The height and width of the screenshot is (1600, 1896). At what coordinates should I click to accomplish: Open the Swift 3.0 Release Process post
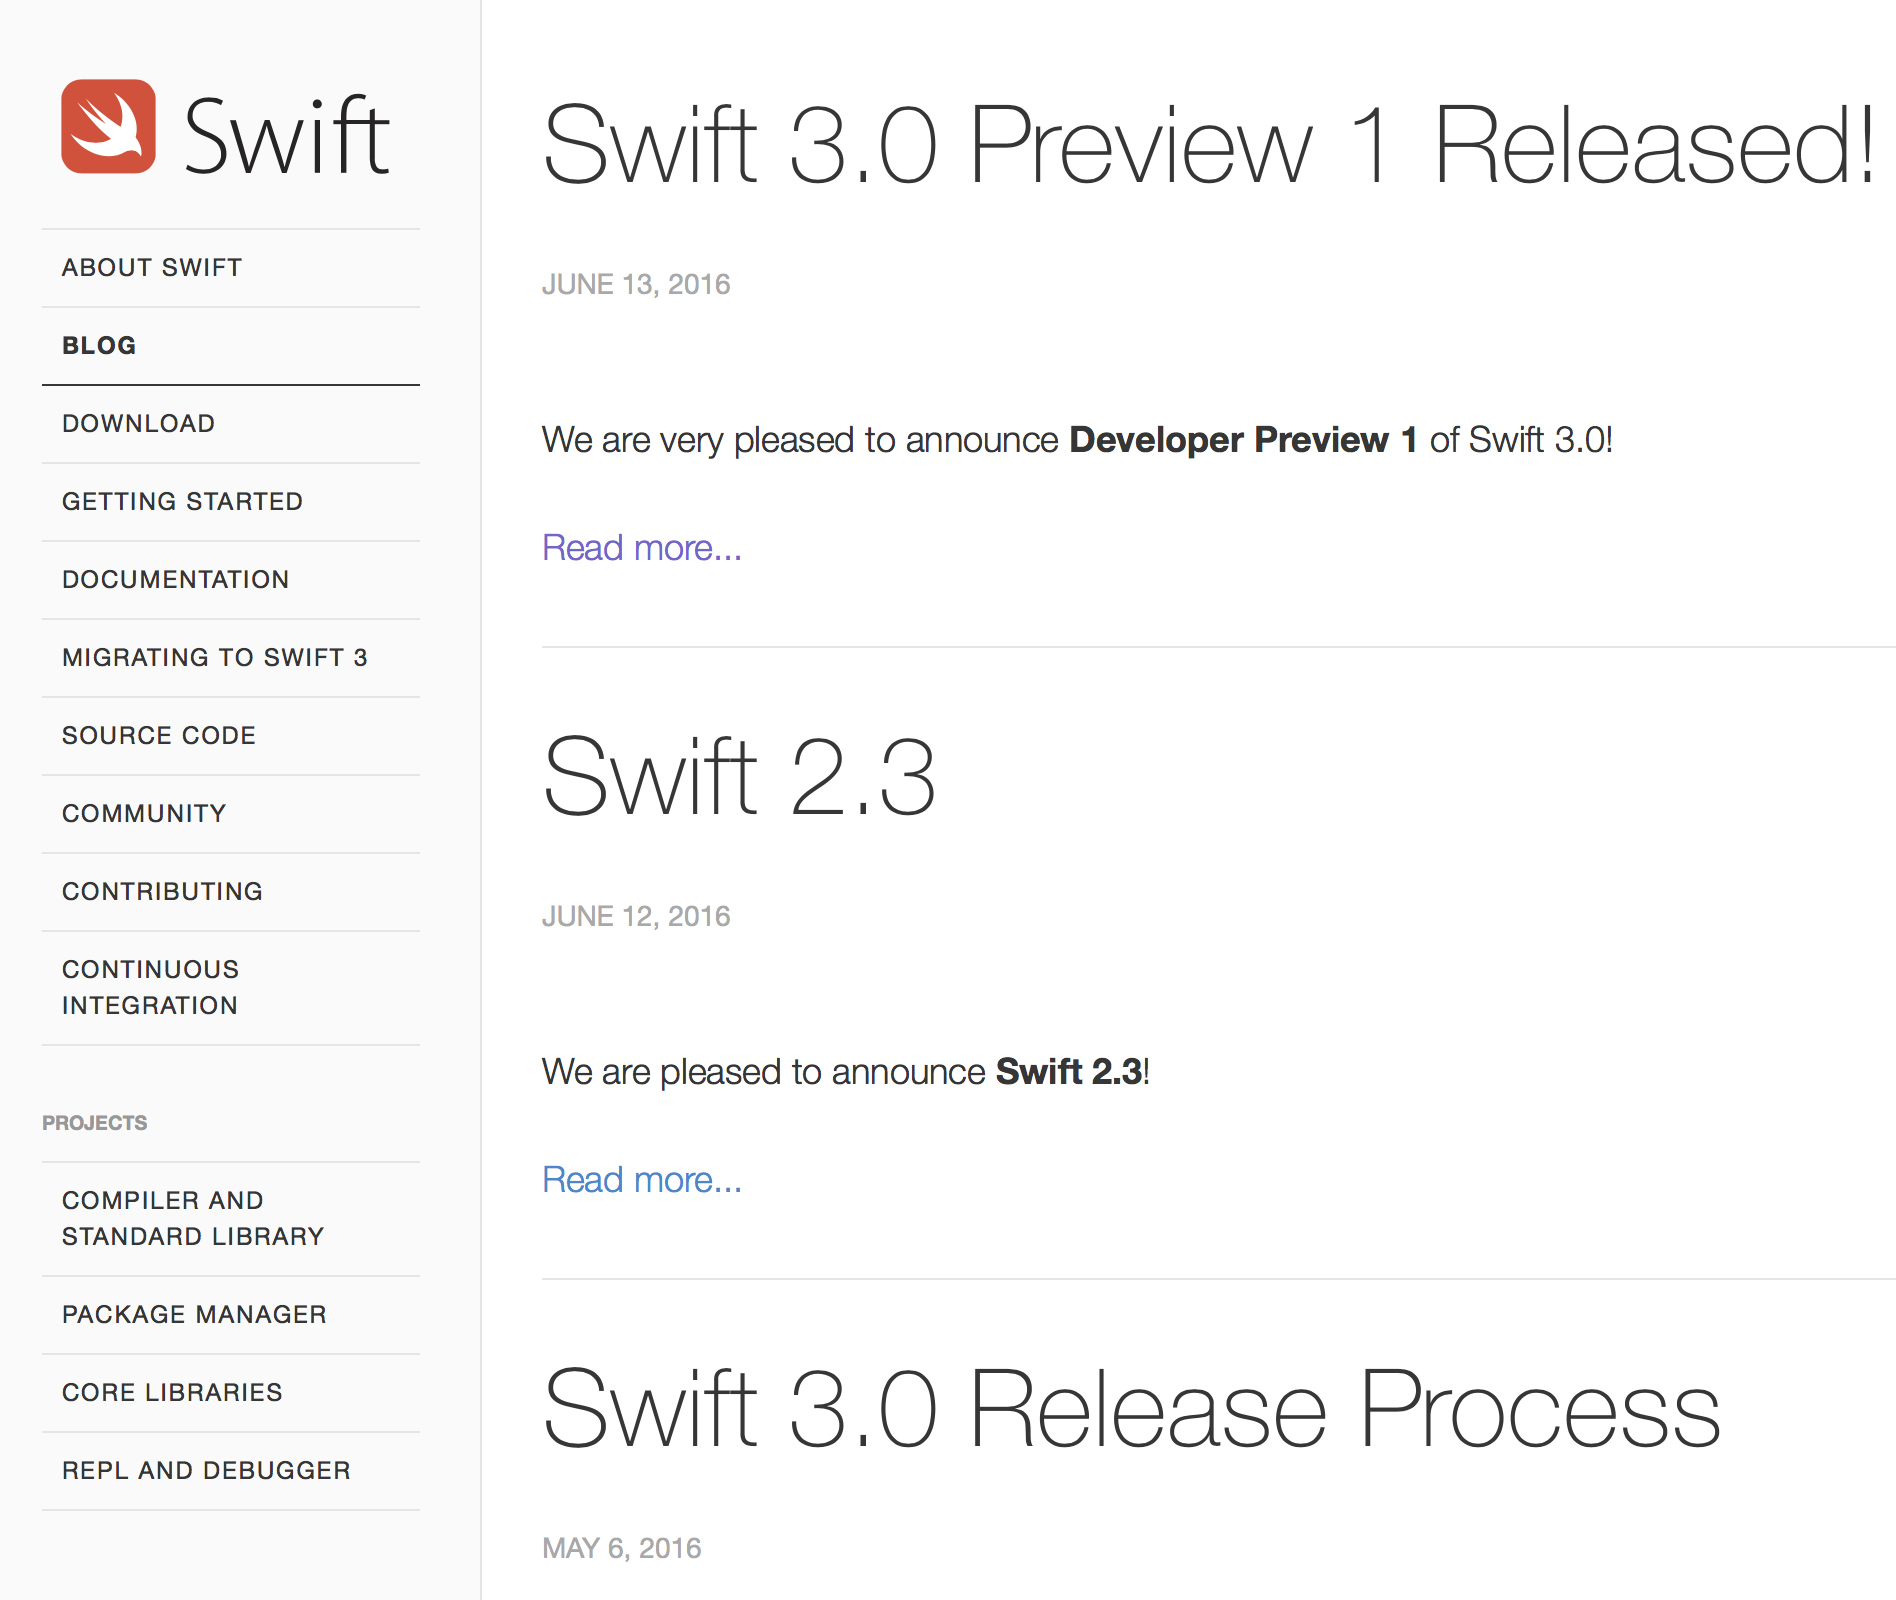tap(1132, 1409)
